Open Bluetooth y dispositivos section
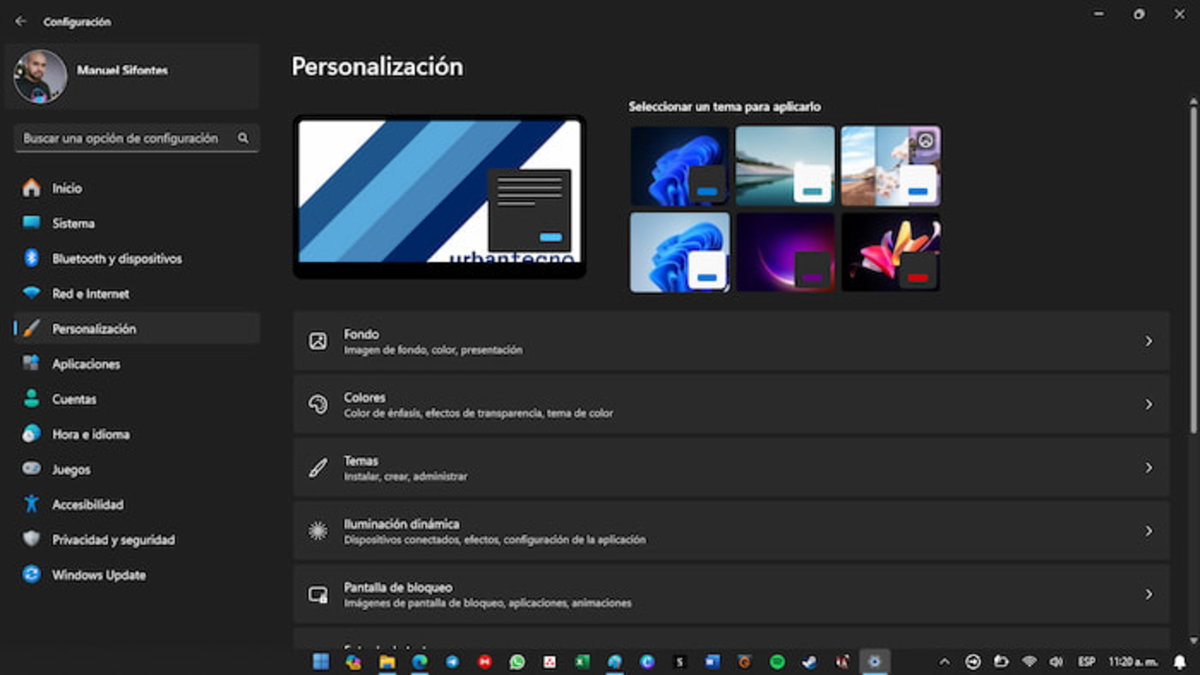 137,258
